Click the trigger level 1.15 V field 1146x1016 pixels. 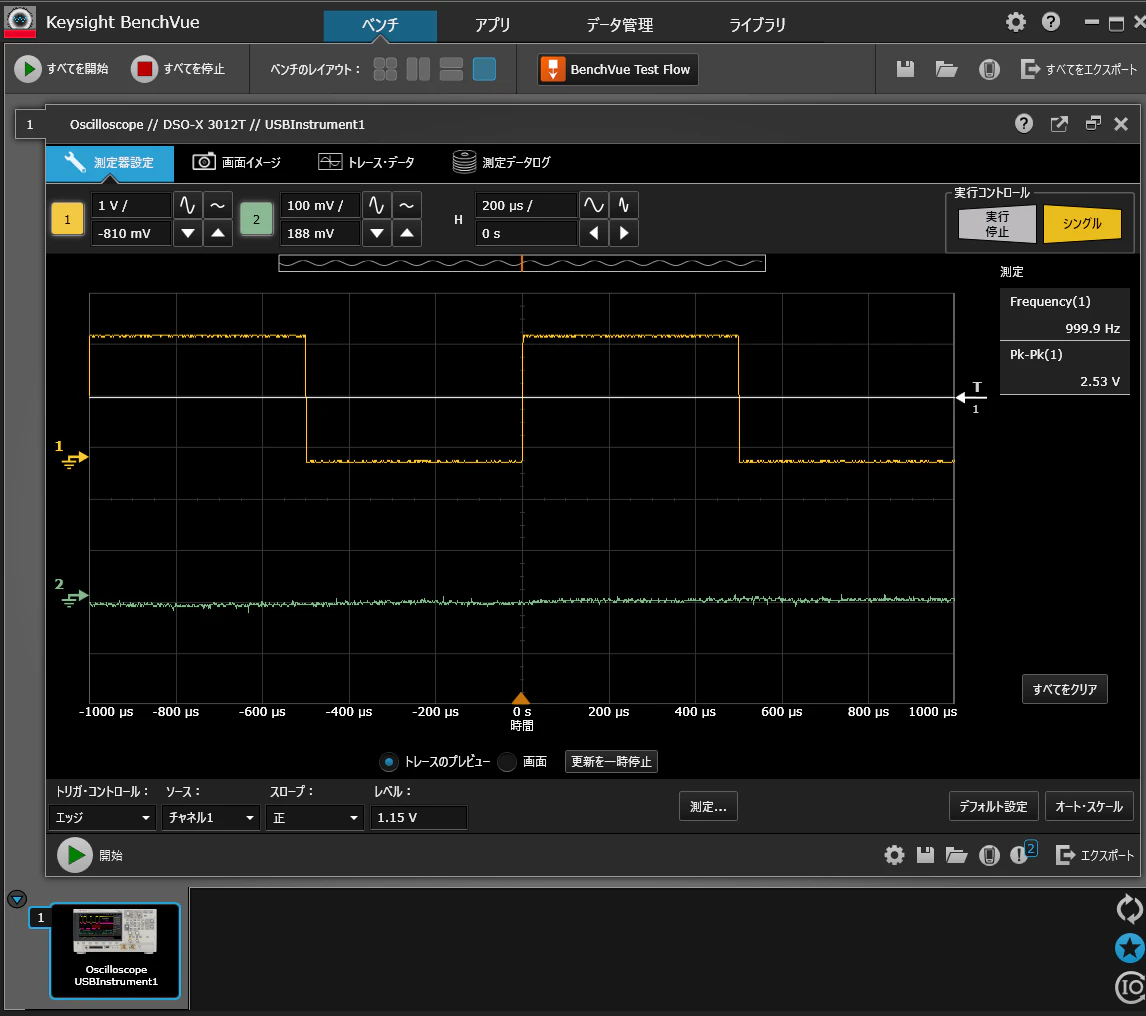tap(419, 817)
